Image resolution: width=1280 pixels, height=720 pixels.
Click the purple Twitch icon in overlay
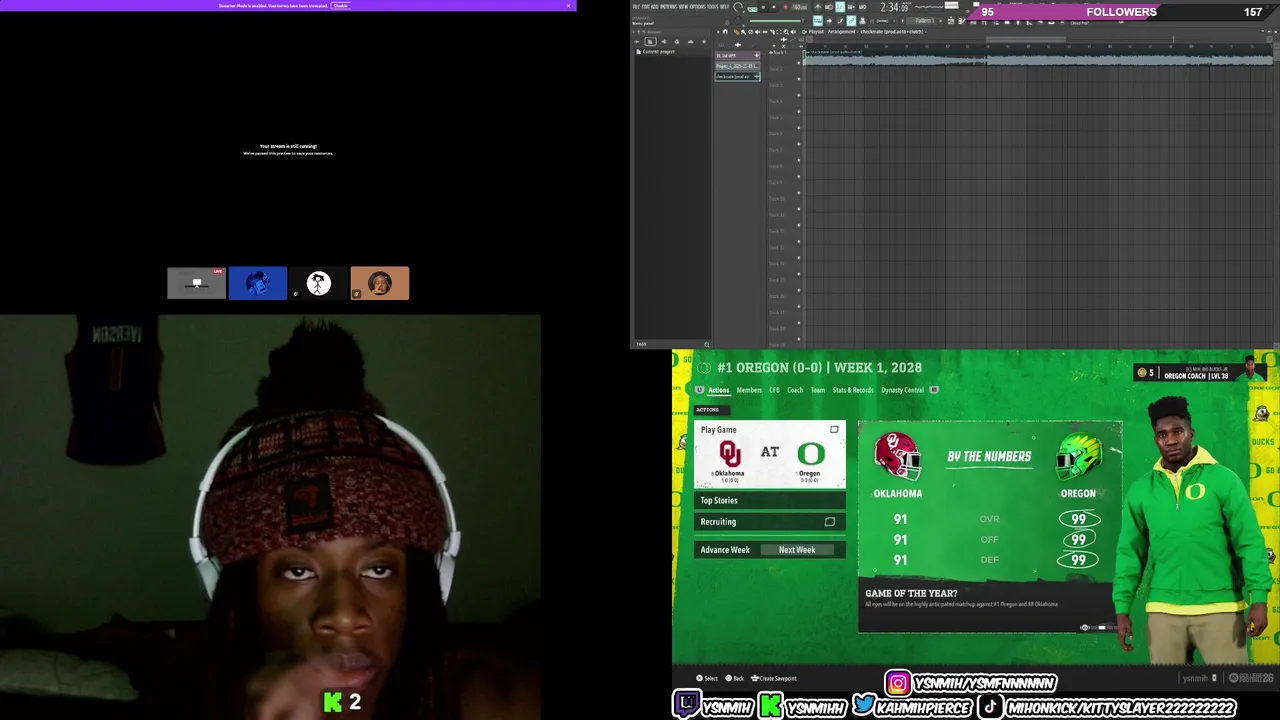point(686,705)
